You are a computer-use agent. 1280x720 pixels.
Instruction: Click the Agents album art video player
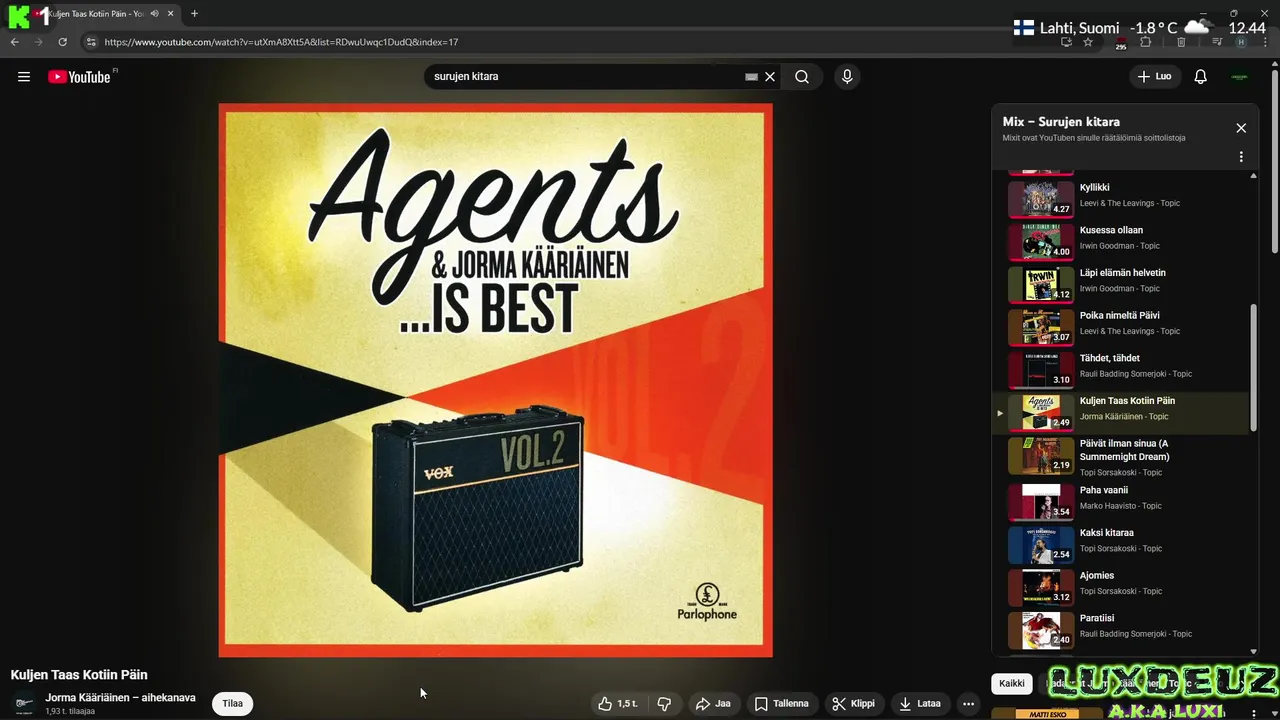496,380
